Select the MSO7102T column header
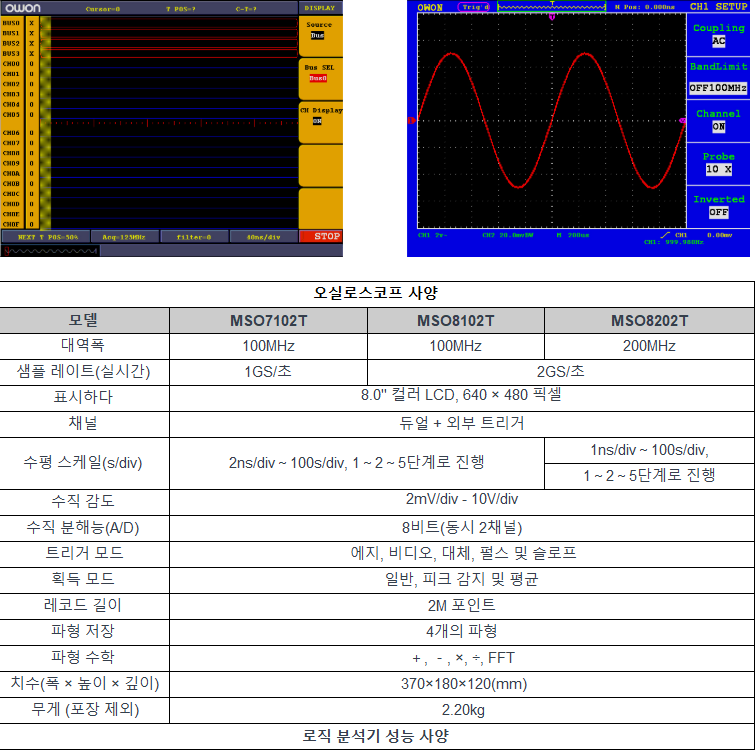This screenshot has width=755, height=750. point(269,321)
